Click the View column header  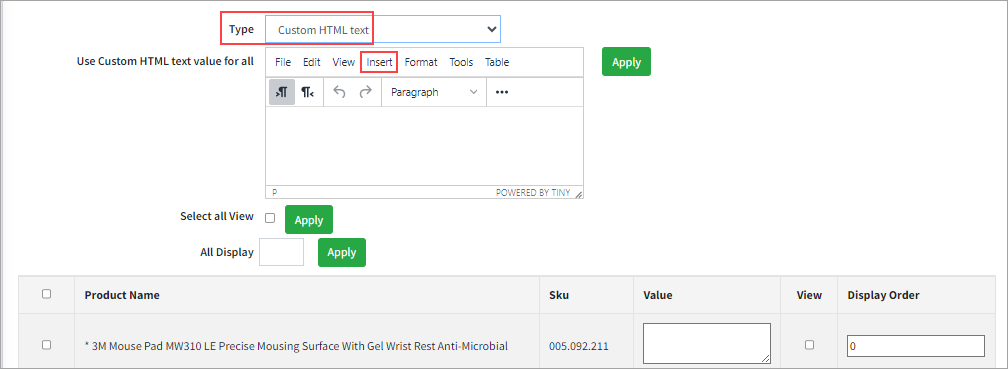pos(809,295)
